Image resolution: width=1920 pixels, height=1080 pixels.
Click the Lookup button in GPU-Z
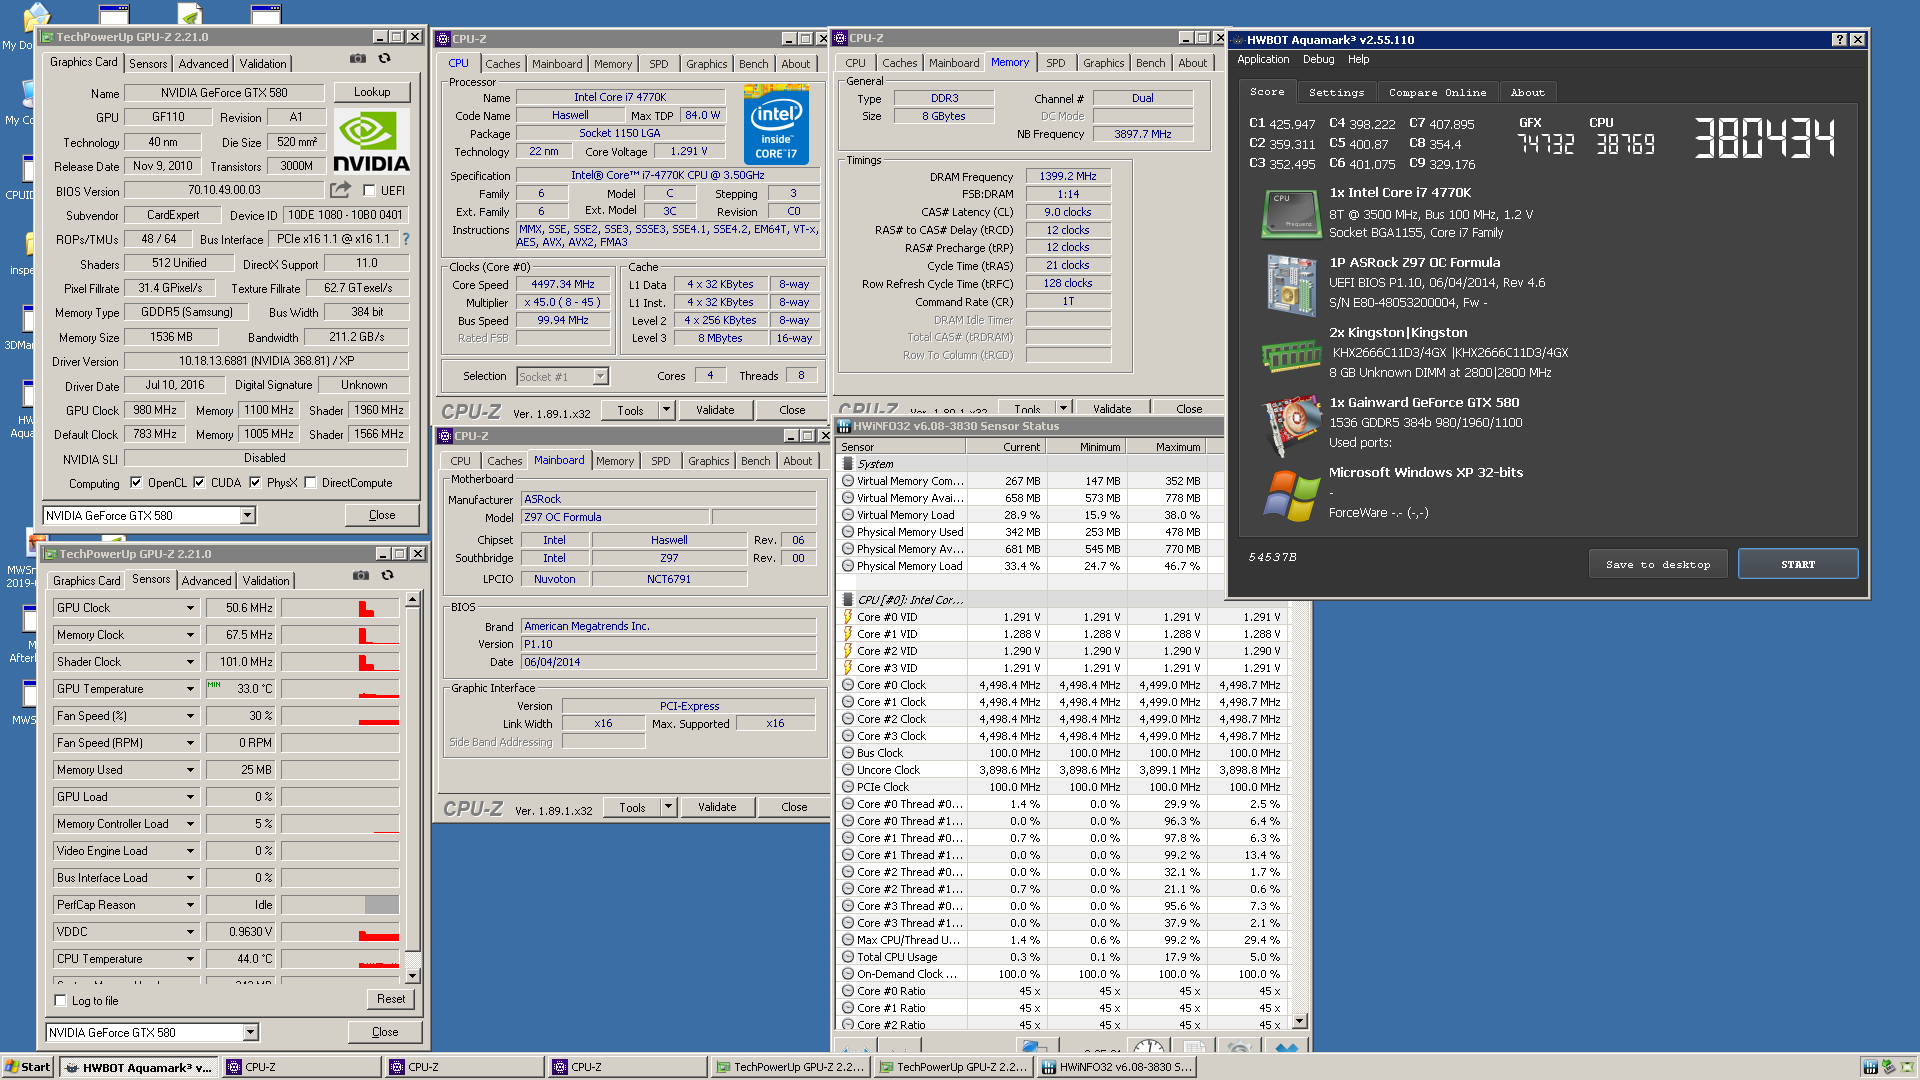tap(372, 92)
